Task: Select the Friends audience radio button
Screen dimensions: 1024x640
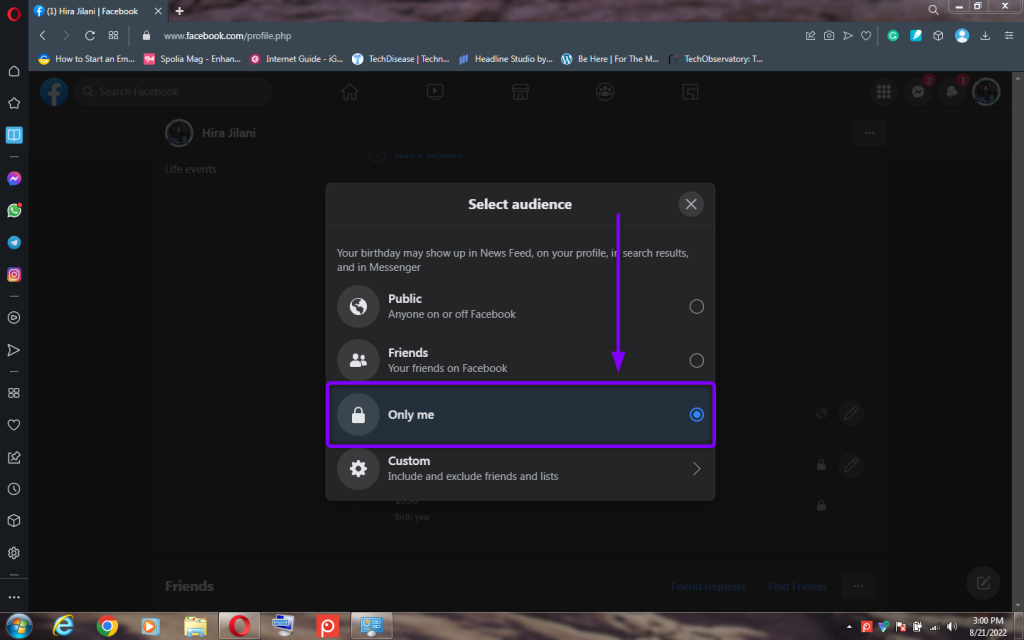Action: click(x=697, y=361)
